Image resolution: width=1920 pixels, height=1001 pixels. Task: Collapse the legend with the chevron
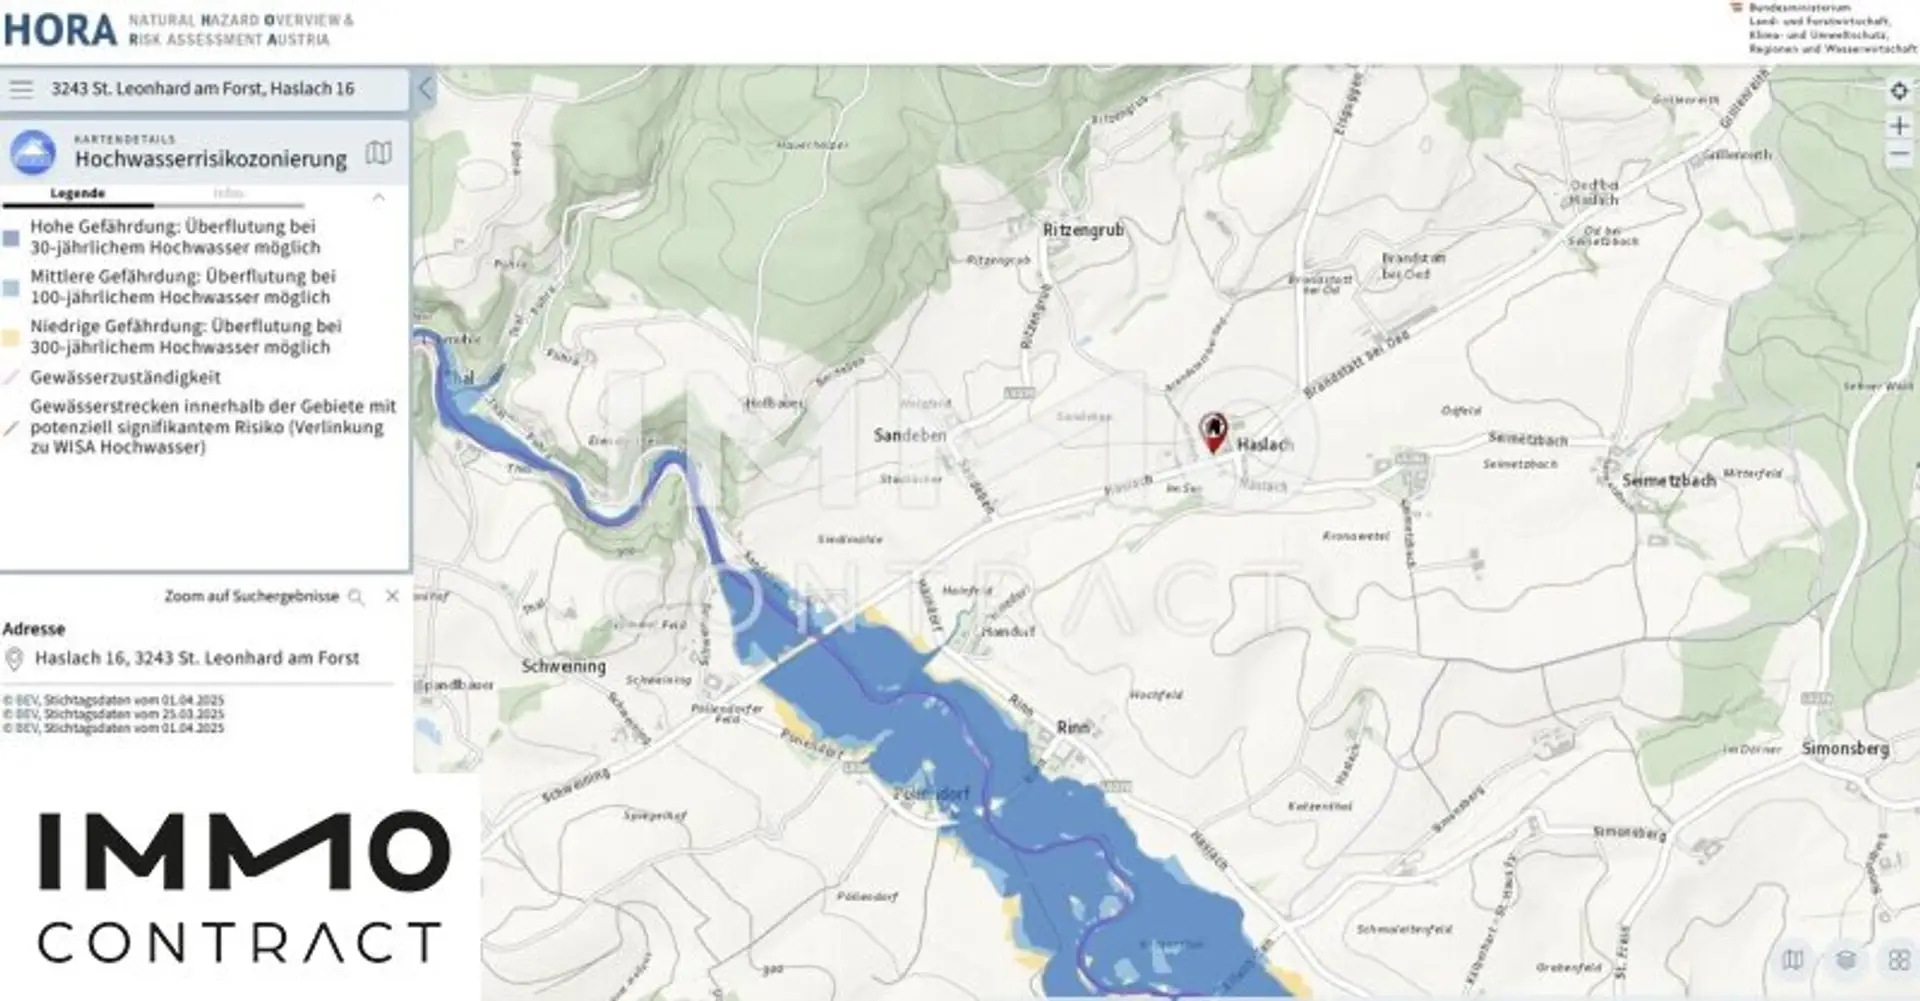click(378, 197)
